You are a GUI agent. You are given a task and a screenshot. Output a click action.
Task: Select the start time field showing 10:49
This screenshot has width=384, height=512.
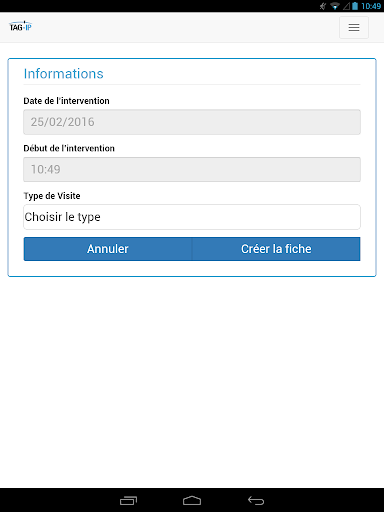point(192,169)
